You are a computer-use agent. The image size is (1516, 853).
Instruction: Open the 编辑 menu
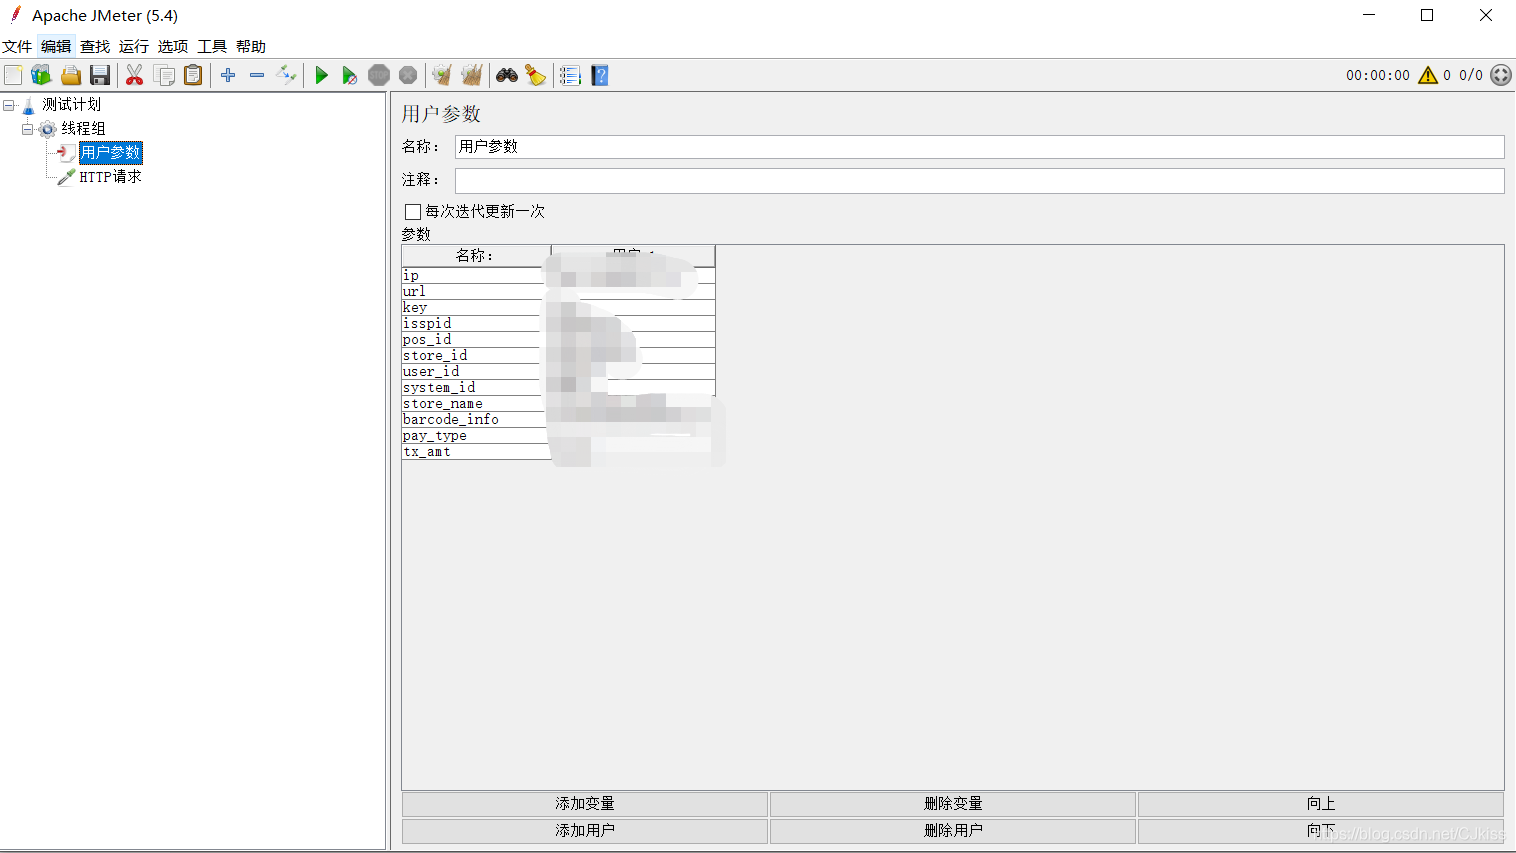point(56,46)
